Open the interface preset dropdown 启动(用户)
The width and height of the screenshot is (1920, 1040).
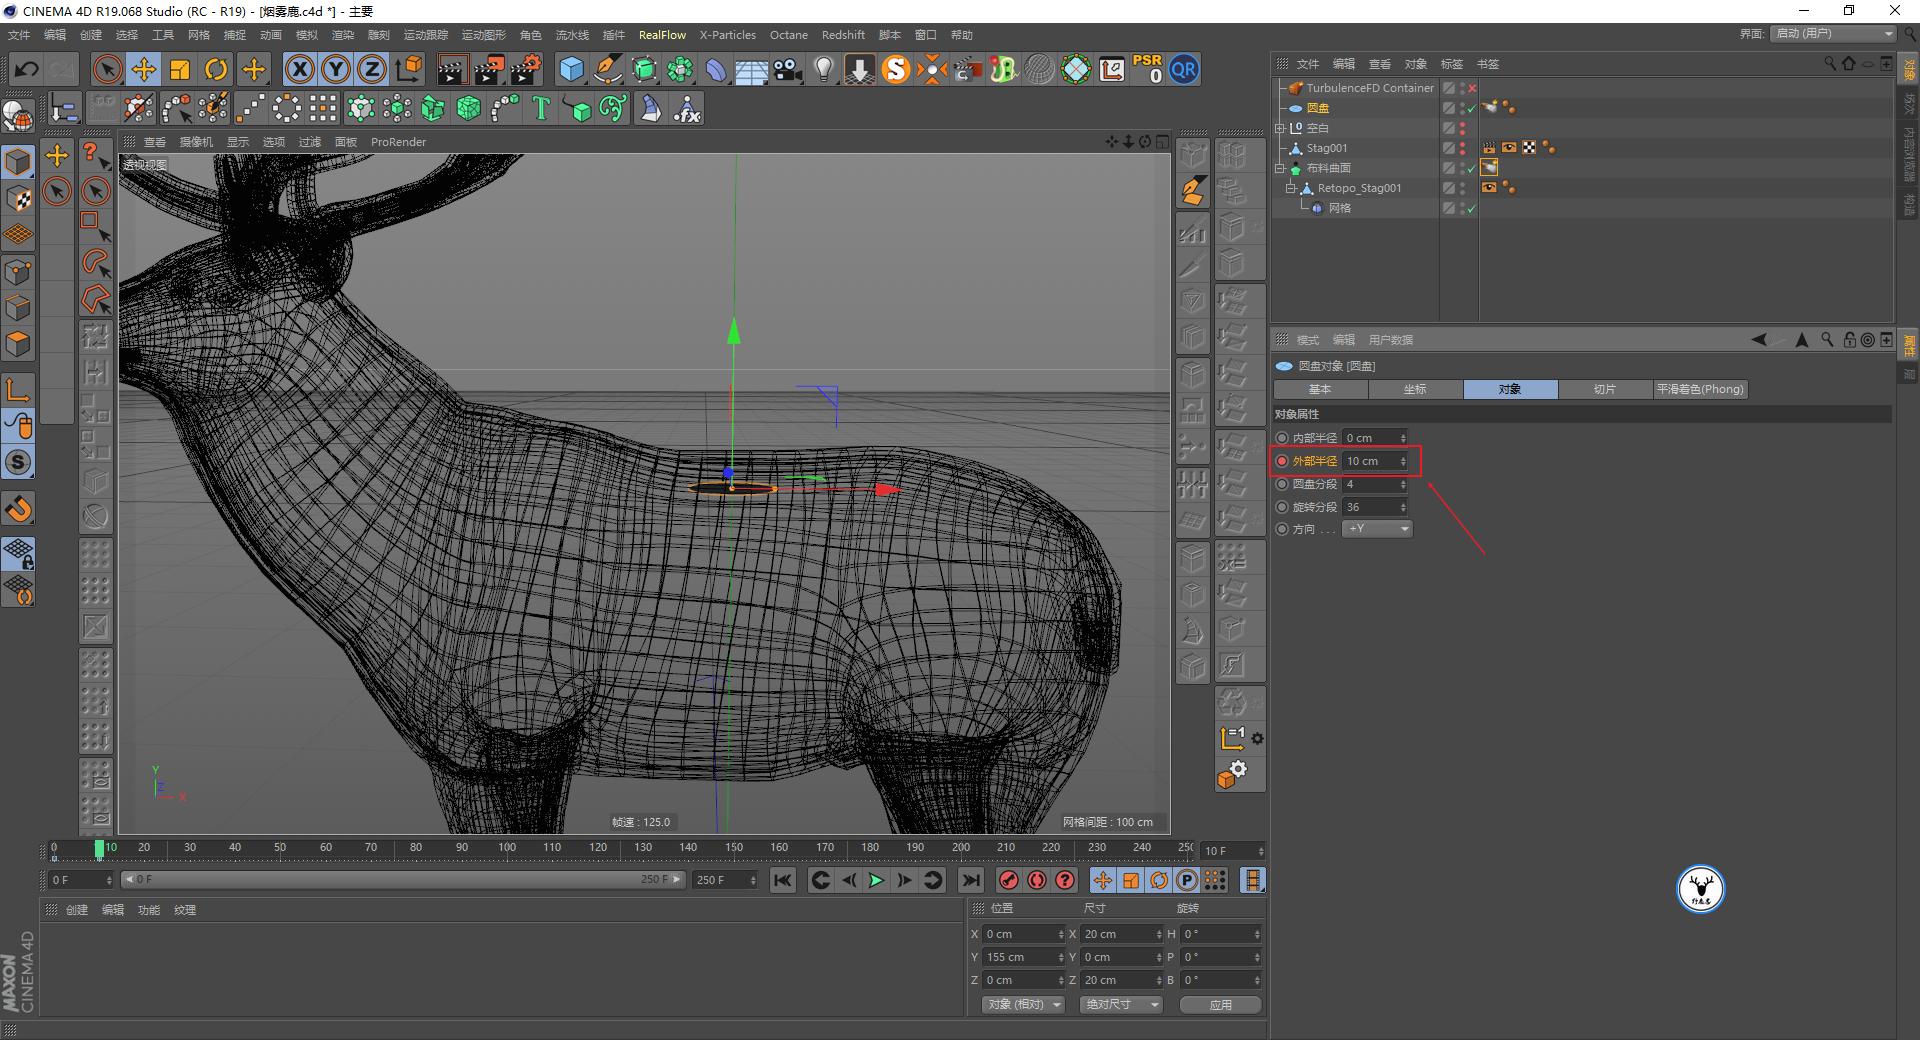(1832, 33)
